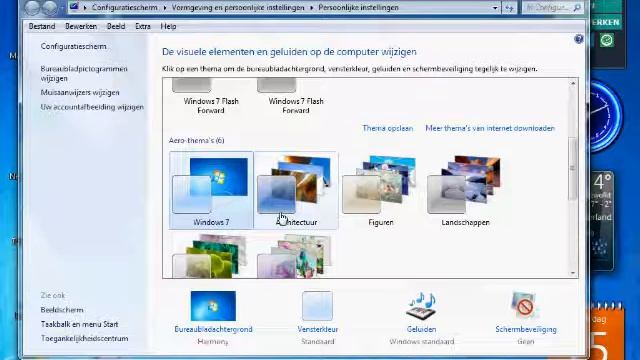
Task: Select the first Windows 7 Flash Forward theme
Action: (x=211, y=97)
